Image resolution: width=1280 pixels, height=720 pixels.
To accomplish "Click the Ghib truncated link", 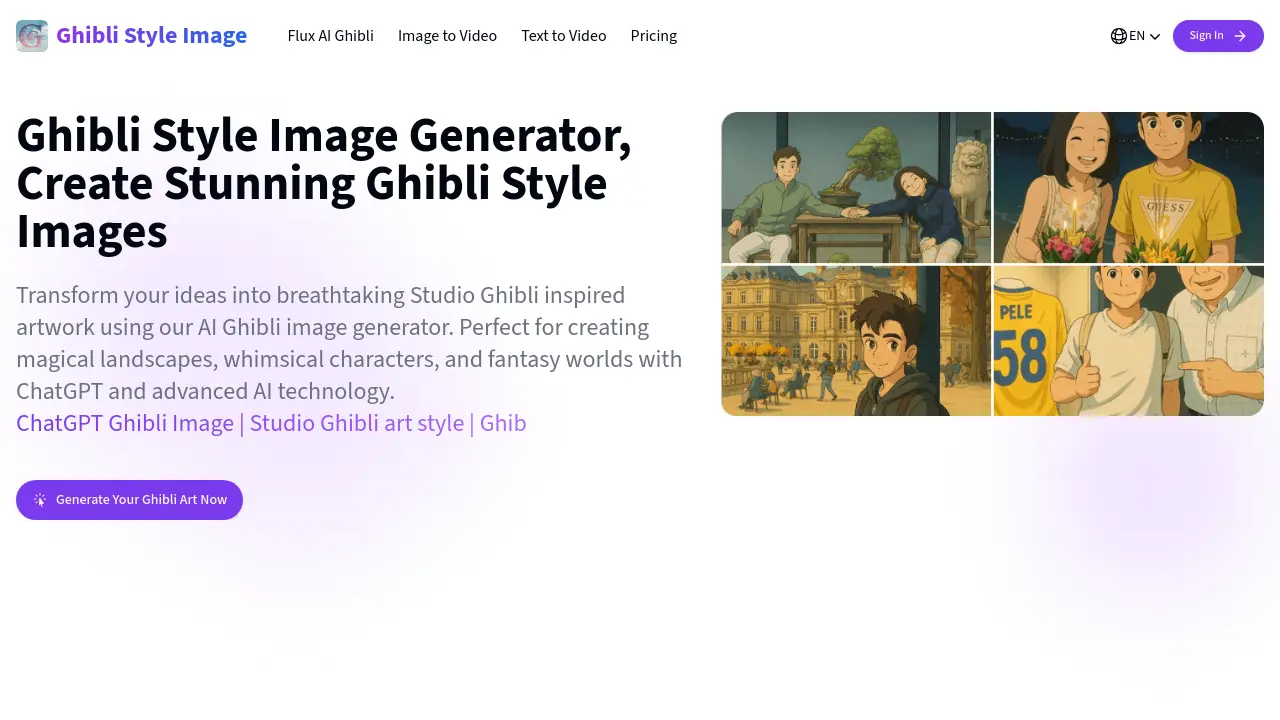I will click(x=503, y=424).
